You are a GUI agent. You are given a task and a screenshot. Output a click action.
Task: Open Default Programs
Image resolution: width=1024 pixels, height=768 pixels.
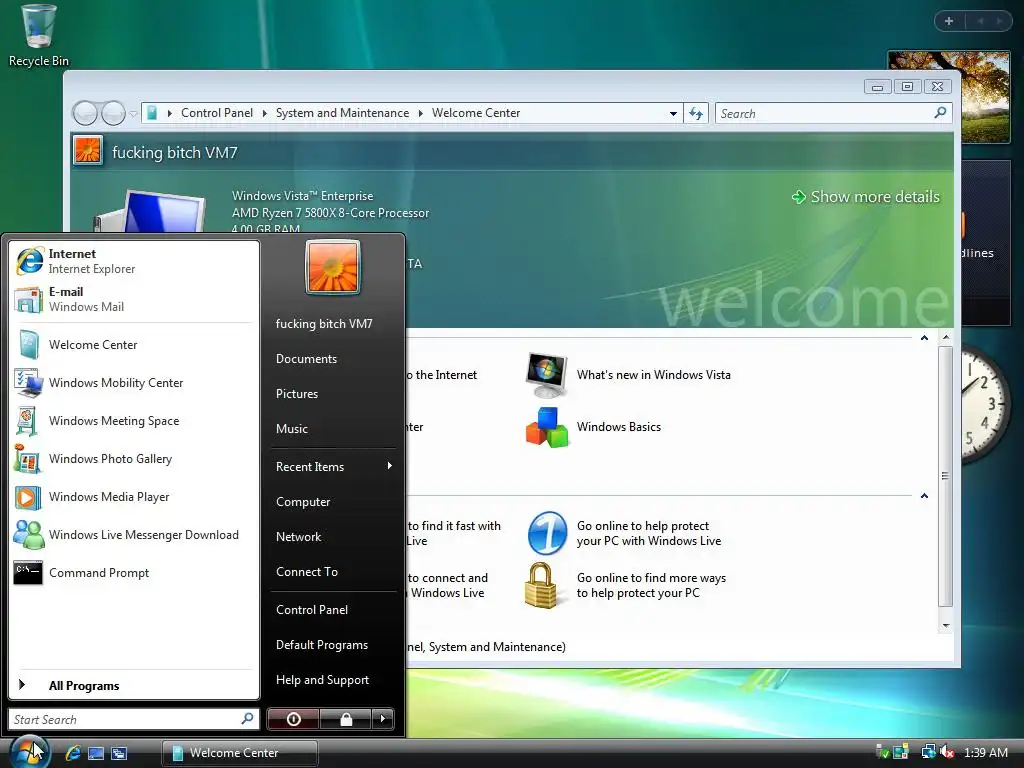point(334,645)
